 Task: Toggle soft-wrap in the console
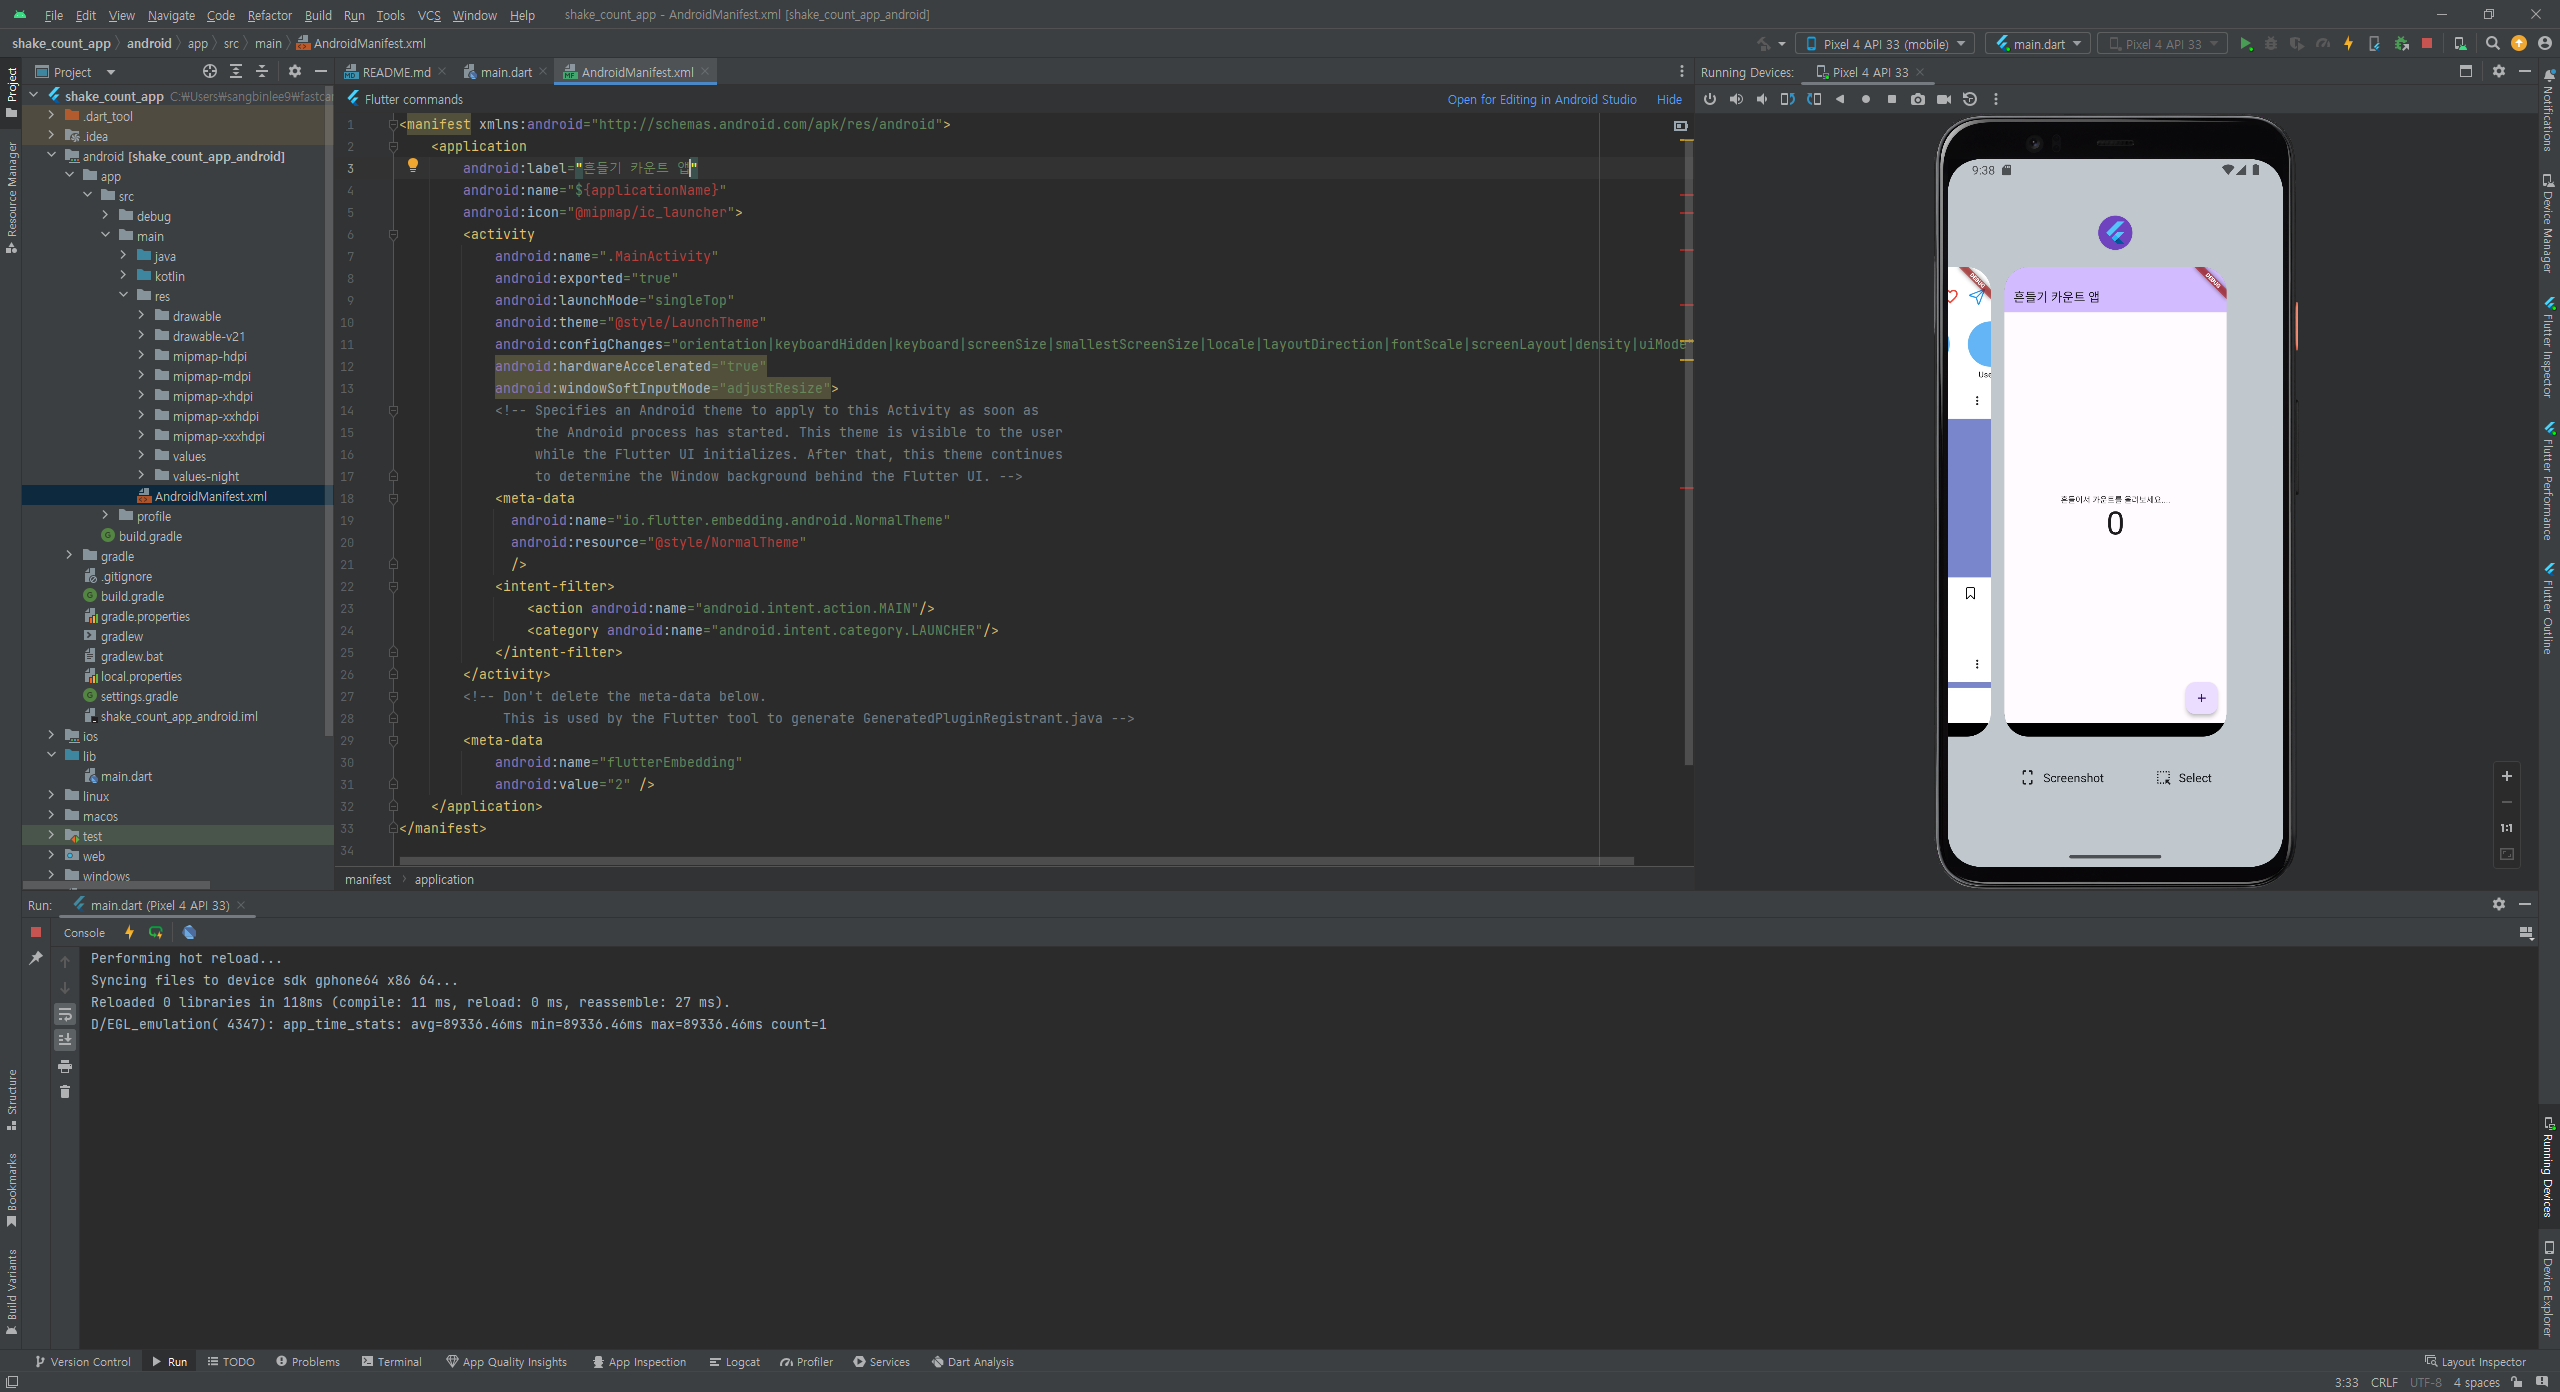coord(65,1014)
